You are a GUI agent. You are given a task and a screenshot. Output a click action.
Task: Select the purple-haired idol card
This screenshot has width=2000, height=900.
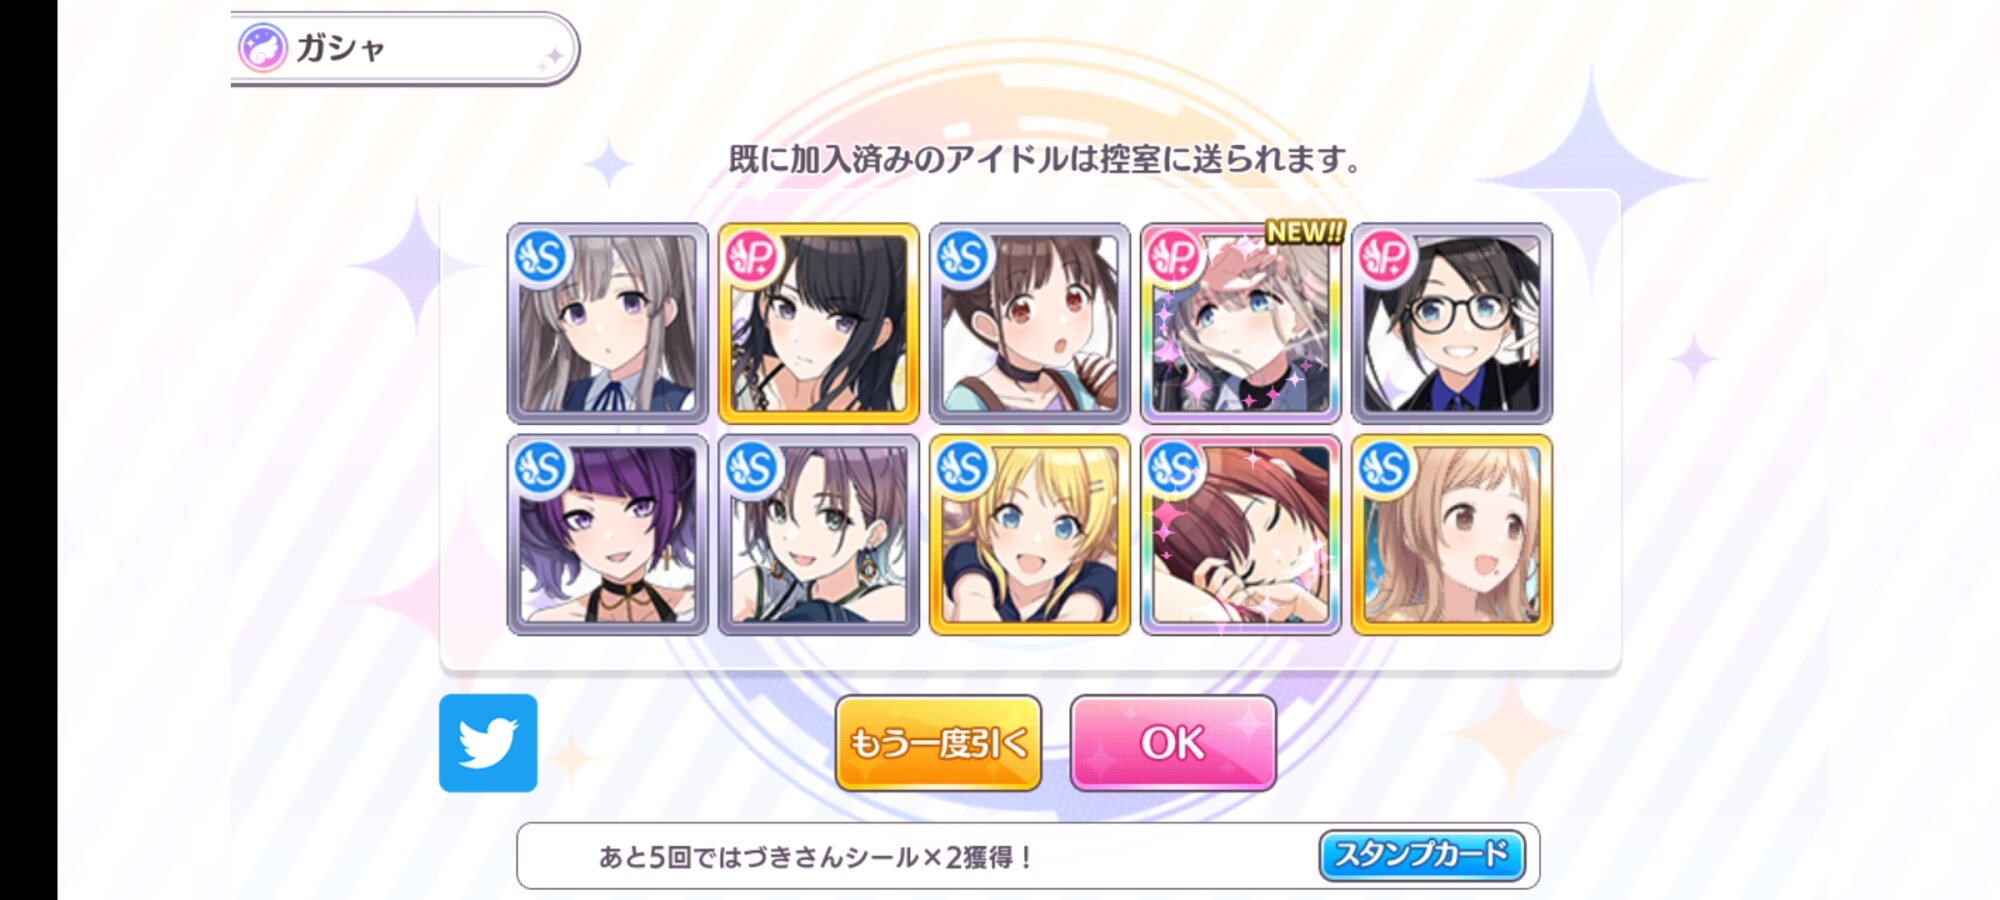point(608,535)
